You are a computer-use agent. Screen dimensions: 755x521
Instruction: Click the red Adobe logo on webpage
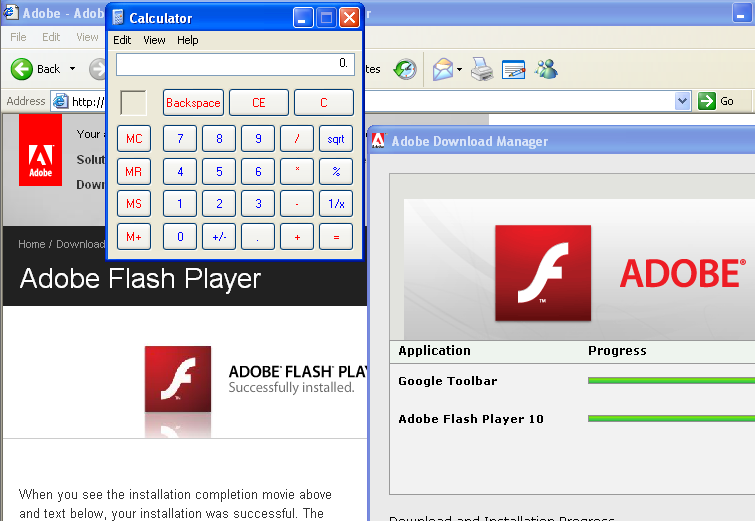(x=40, y=150)
